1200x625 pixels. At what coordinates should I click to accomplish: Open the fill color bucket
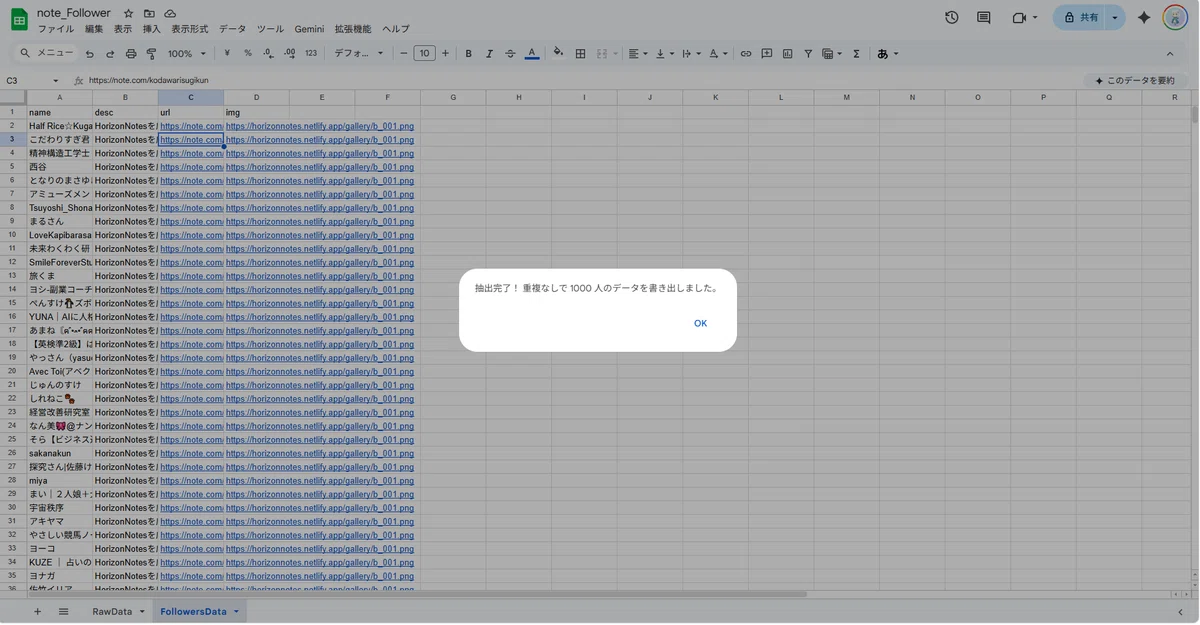click(x=558, y=54)
